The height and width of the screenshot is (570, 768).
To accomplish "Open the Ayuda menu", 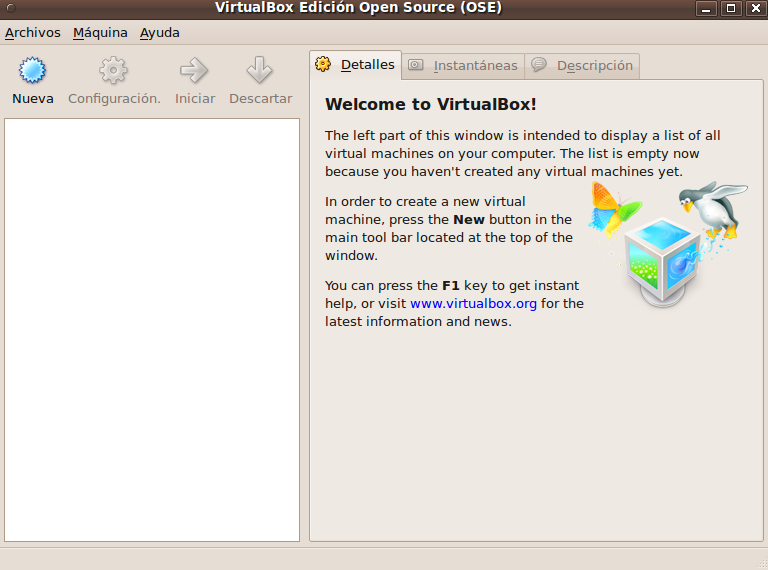I will (x=160, y=33).
